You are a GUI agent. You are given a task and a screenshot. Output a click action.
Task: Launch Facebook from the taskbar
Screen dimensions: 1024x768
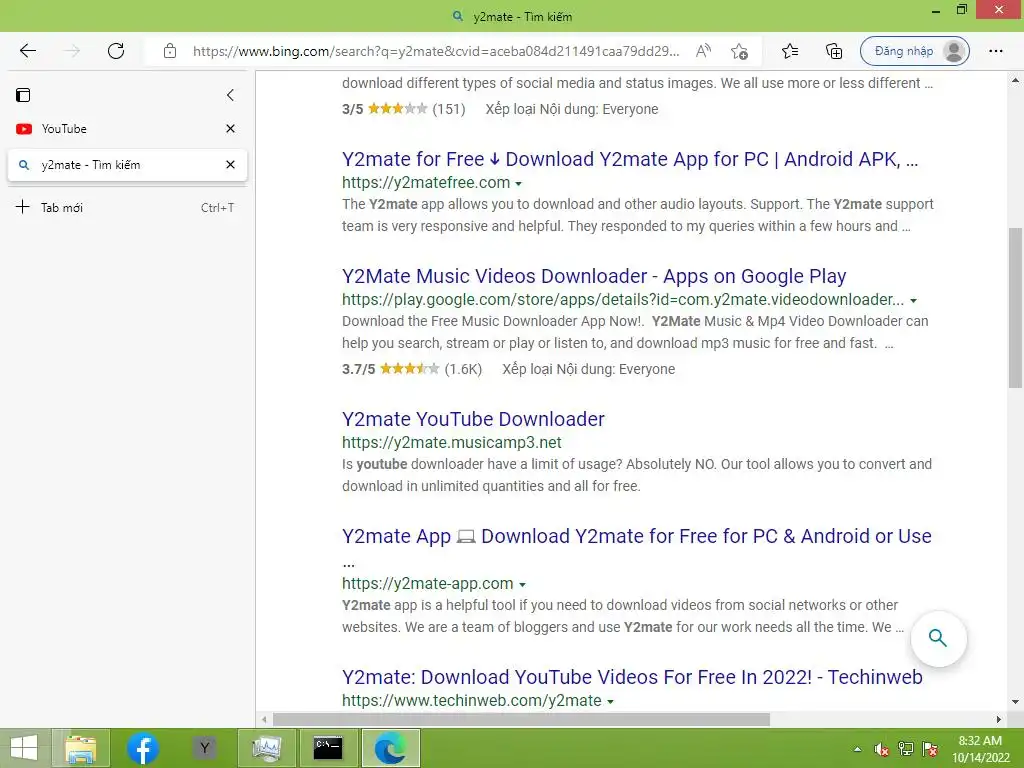(x=142, y=748)
